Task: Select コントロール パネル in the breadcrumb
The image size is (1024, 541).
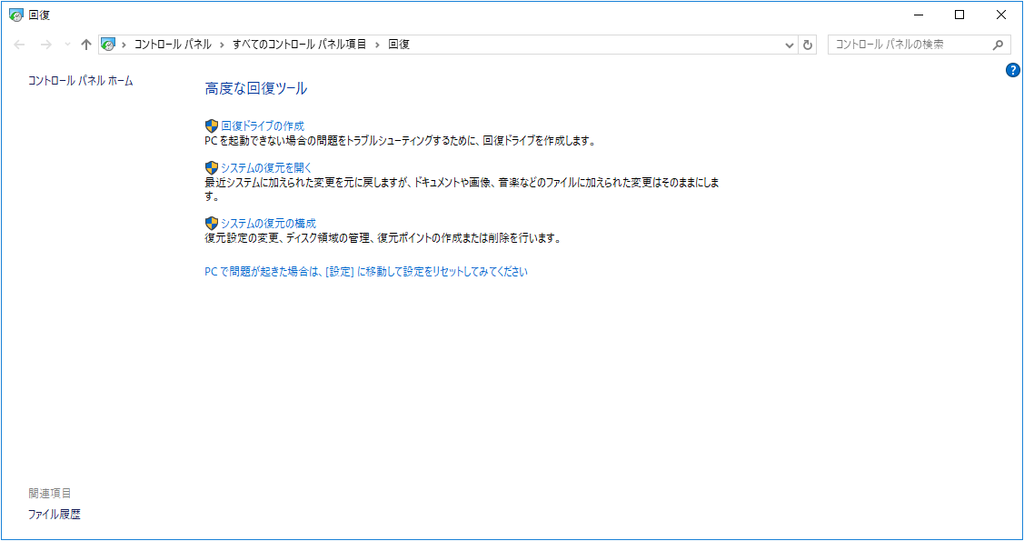Action: point(173,44)
